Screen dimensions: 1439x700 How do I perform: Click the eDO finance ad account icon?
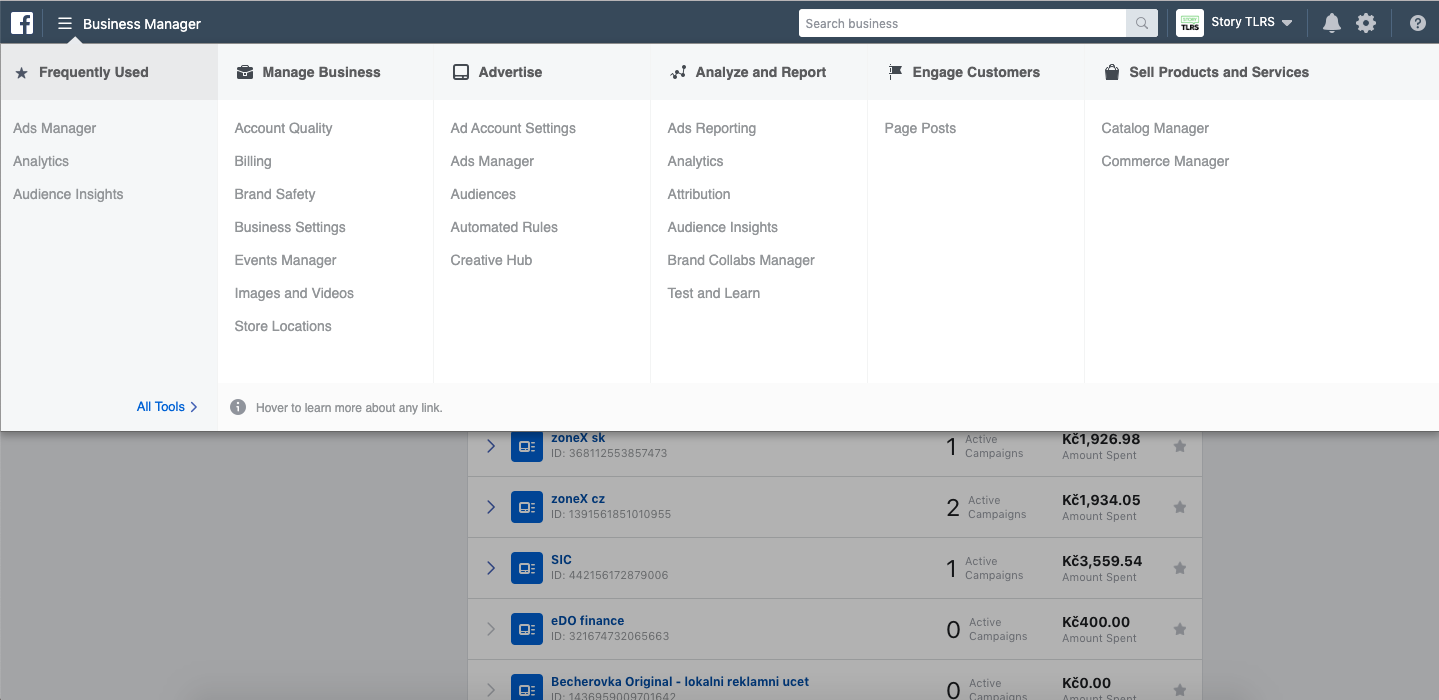point(527,629)
